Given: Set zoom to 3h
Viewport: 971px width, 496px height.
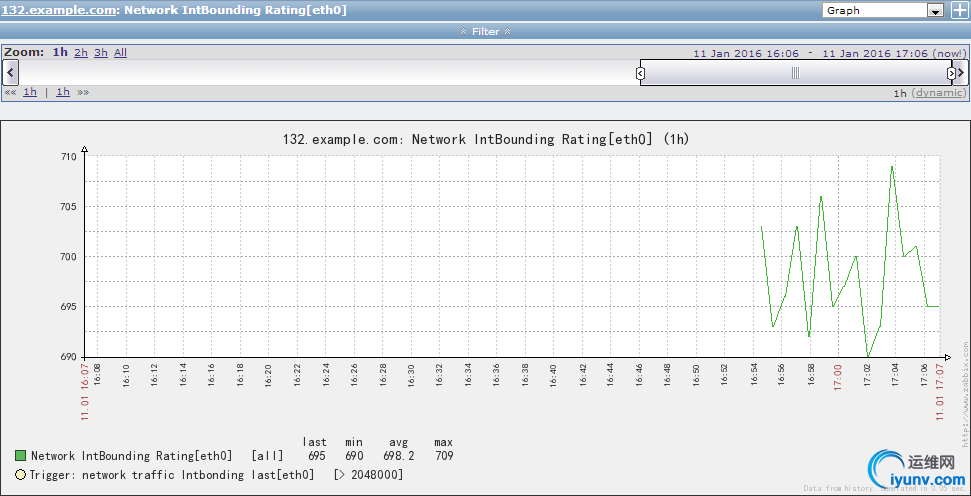Looking at the screenshot, I should (x=101, y=53).
